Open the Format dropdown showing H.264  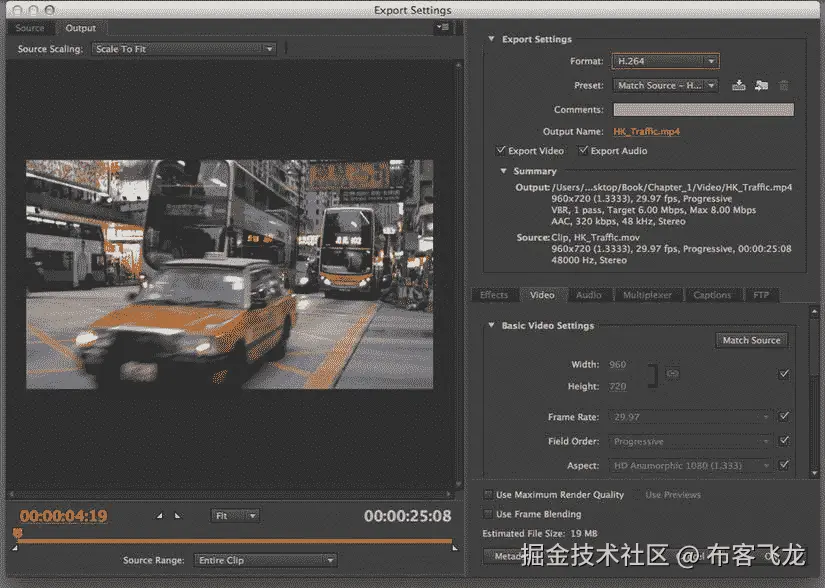pos(665,61)
